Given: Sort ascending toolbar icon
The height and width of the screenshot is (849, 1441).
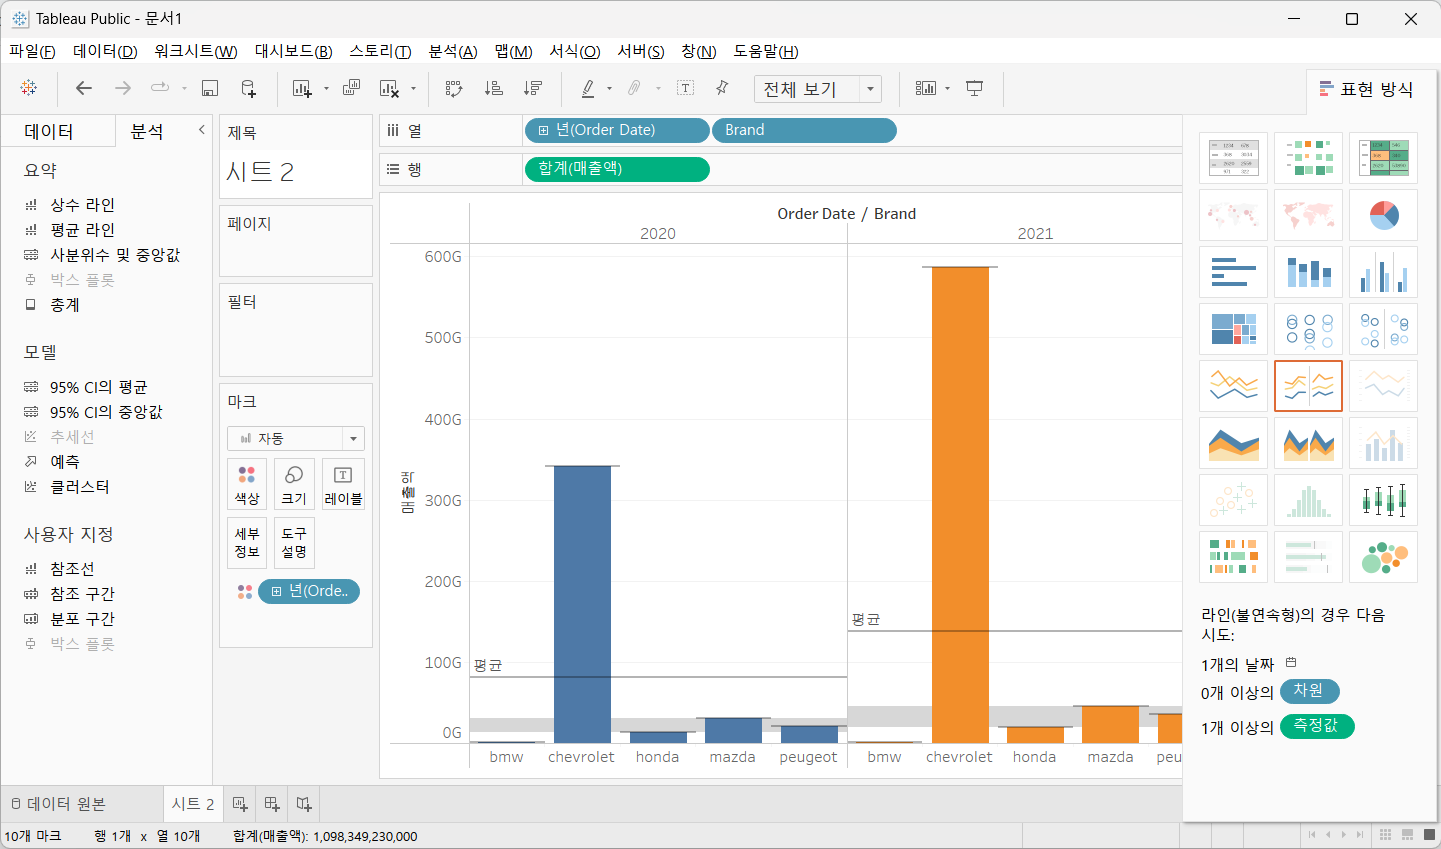Looking at the screenshot, I should point(493,88).
